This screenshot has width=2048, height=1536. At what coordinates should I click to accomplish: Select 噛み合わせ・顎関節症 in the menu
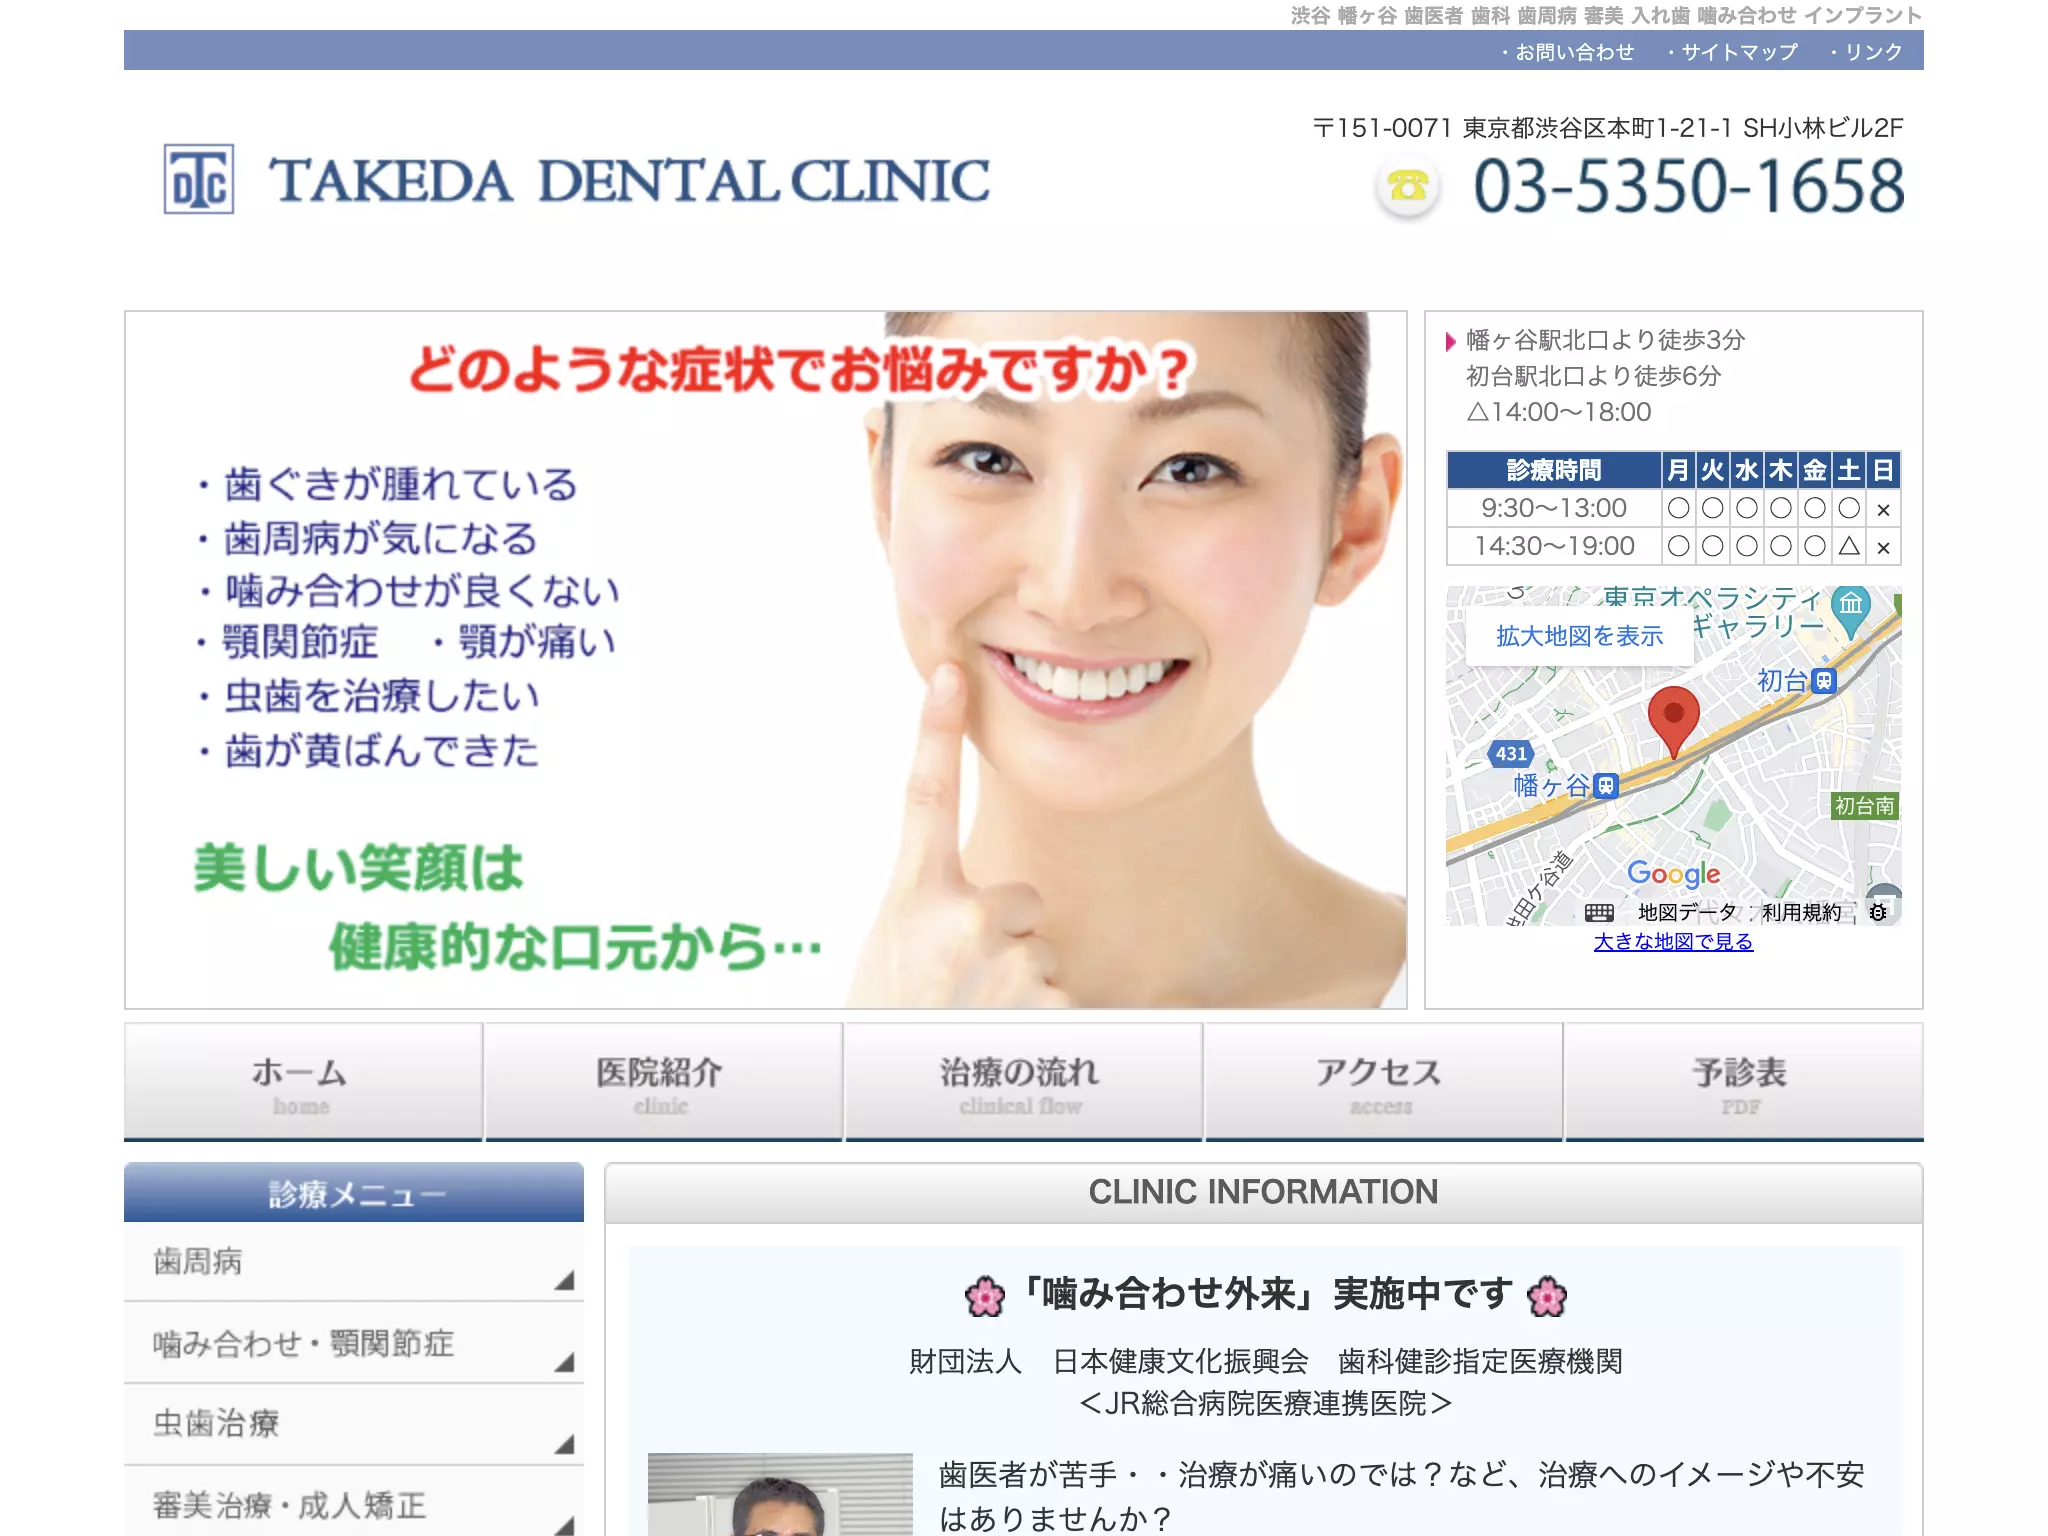[x=354, y=1343]
